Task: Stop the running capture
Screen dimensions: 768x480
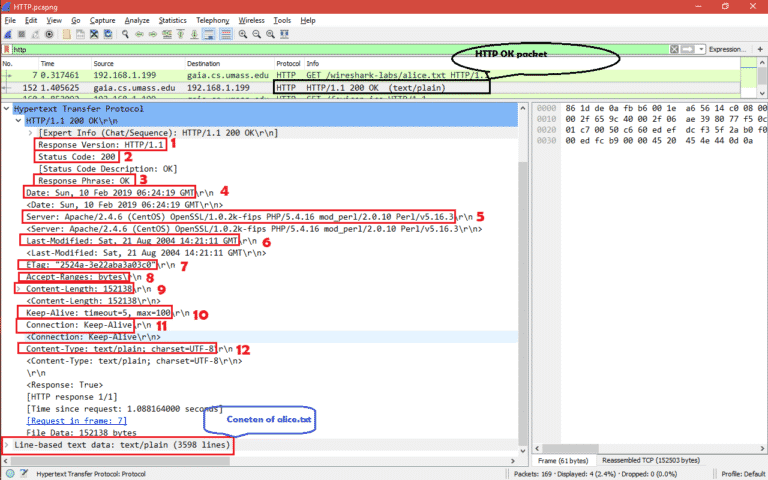Action: (22, 34)
